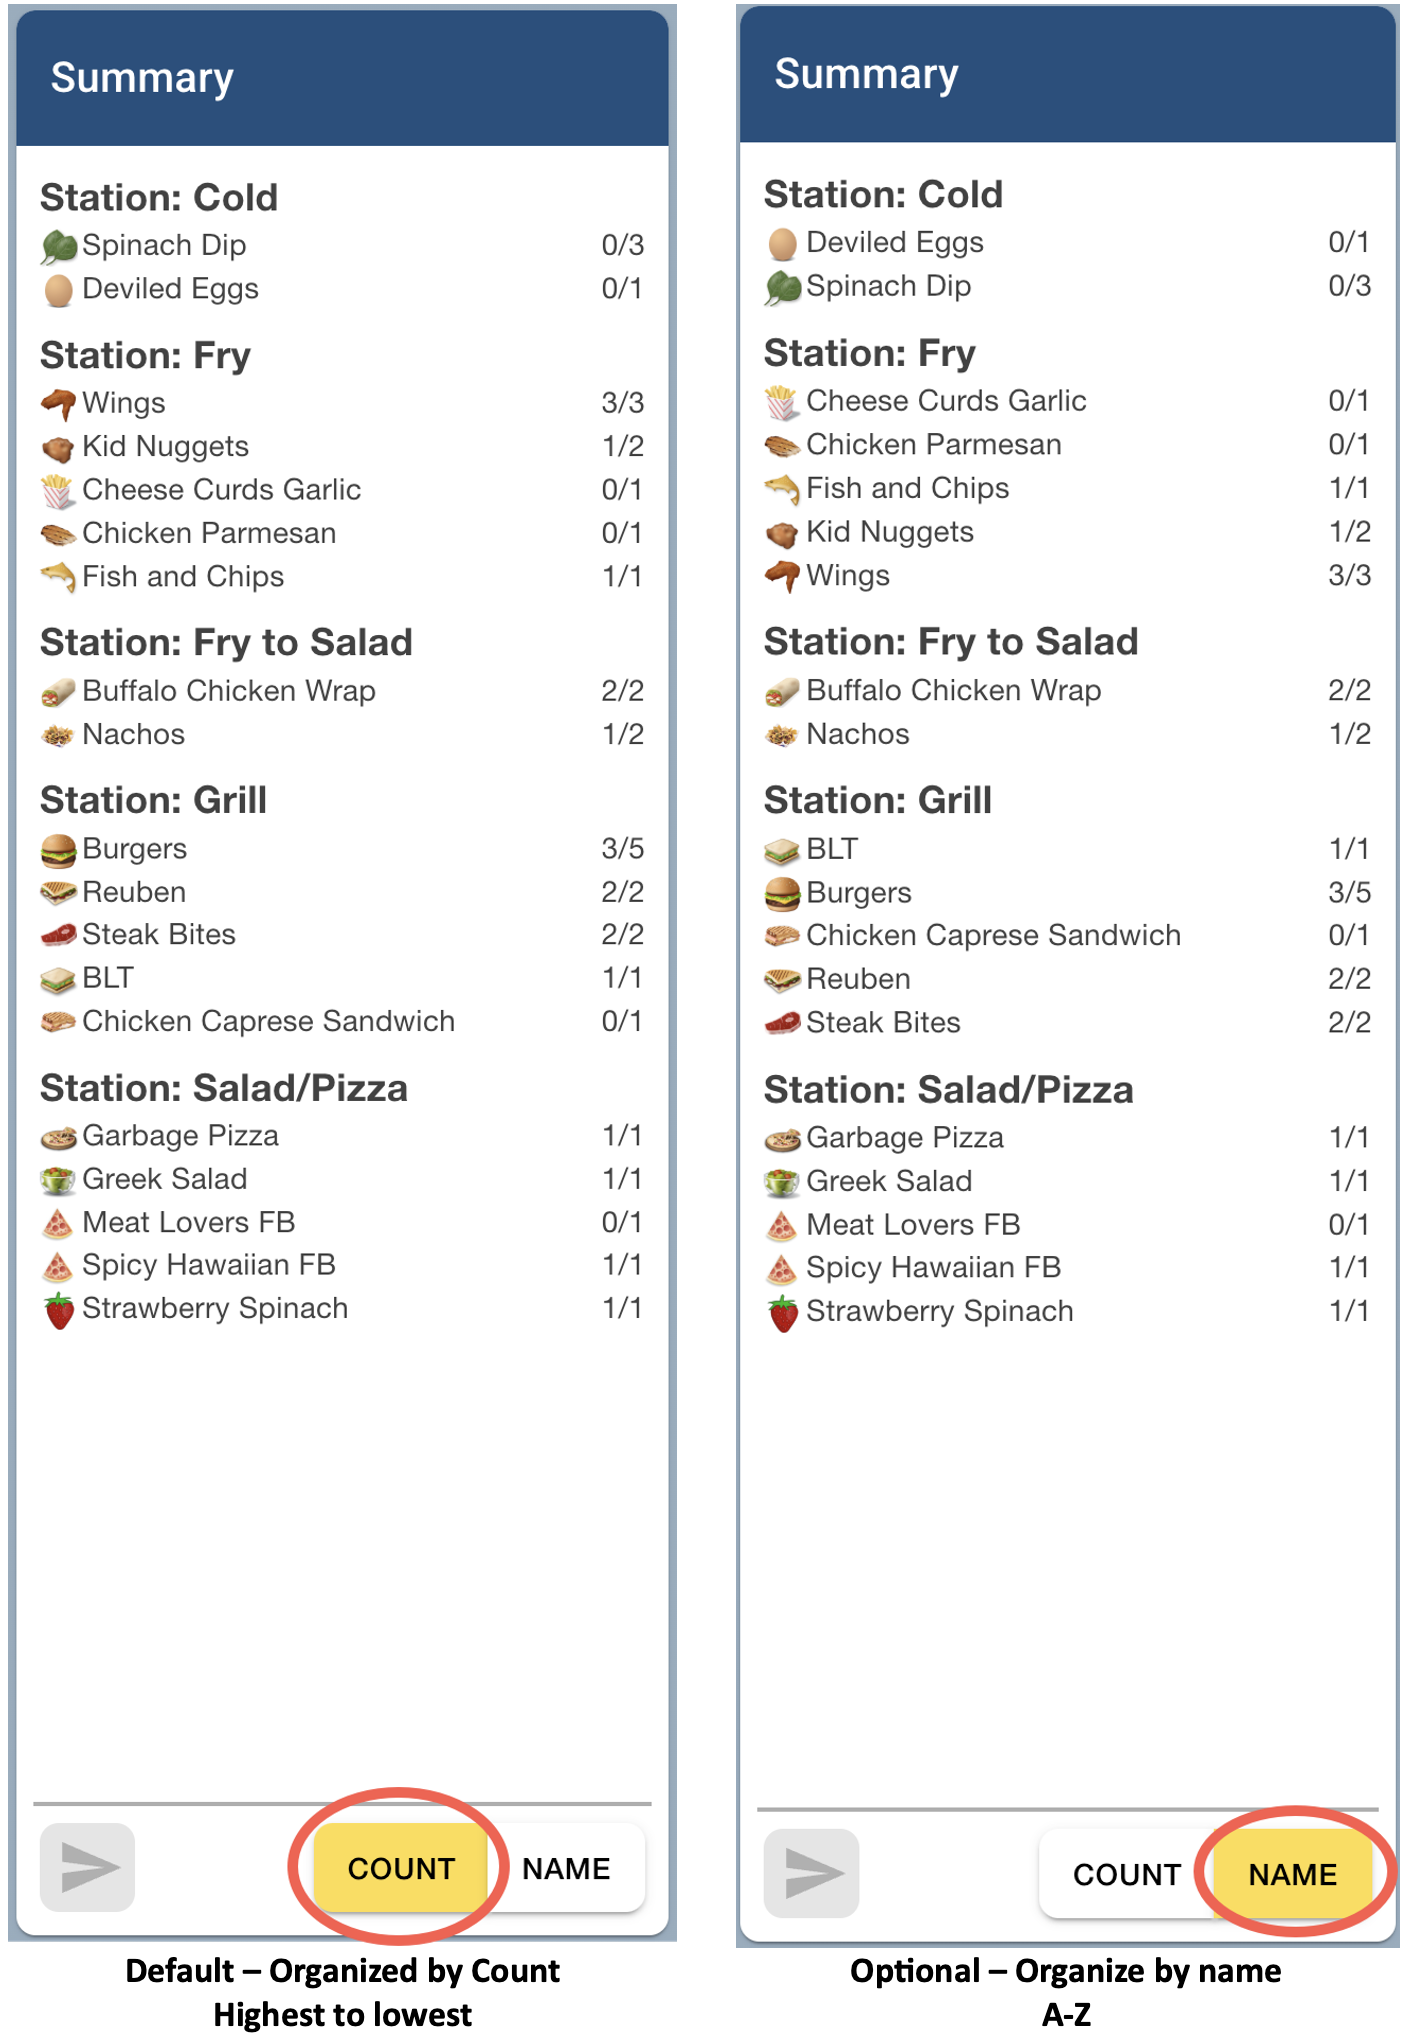Viewport: 1408px width, 2042px height.
Task: Select the Fish and Chips item in the right panel
Action: 907,488
